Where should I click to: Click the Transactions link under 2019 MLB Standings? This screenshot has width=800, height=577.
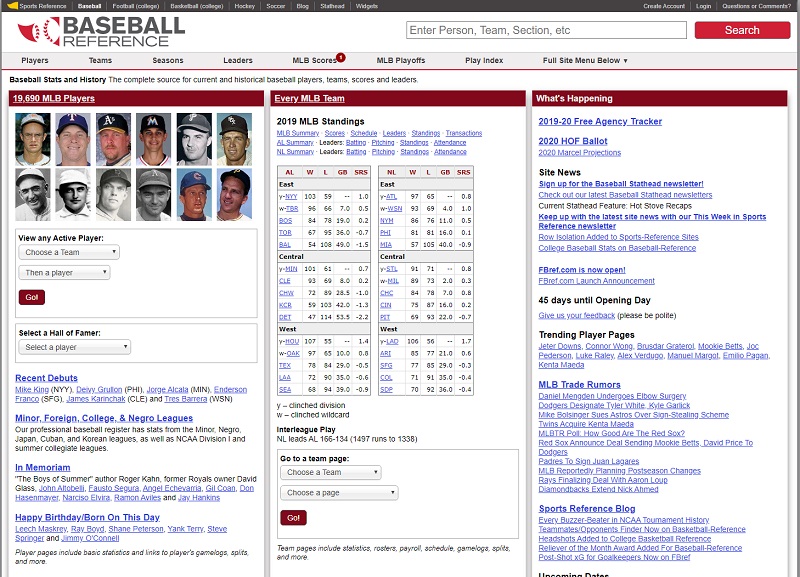pyautogui.click(x=464, y=133)
